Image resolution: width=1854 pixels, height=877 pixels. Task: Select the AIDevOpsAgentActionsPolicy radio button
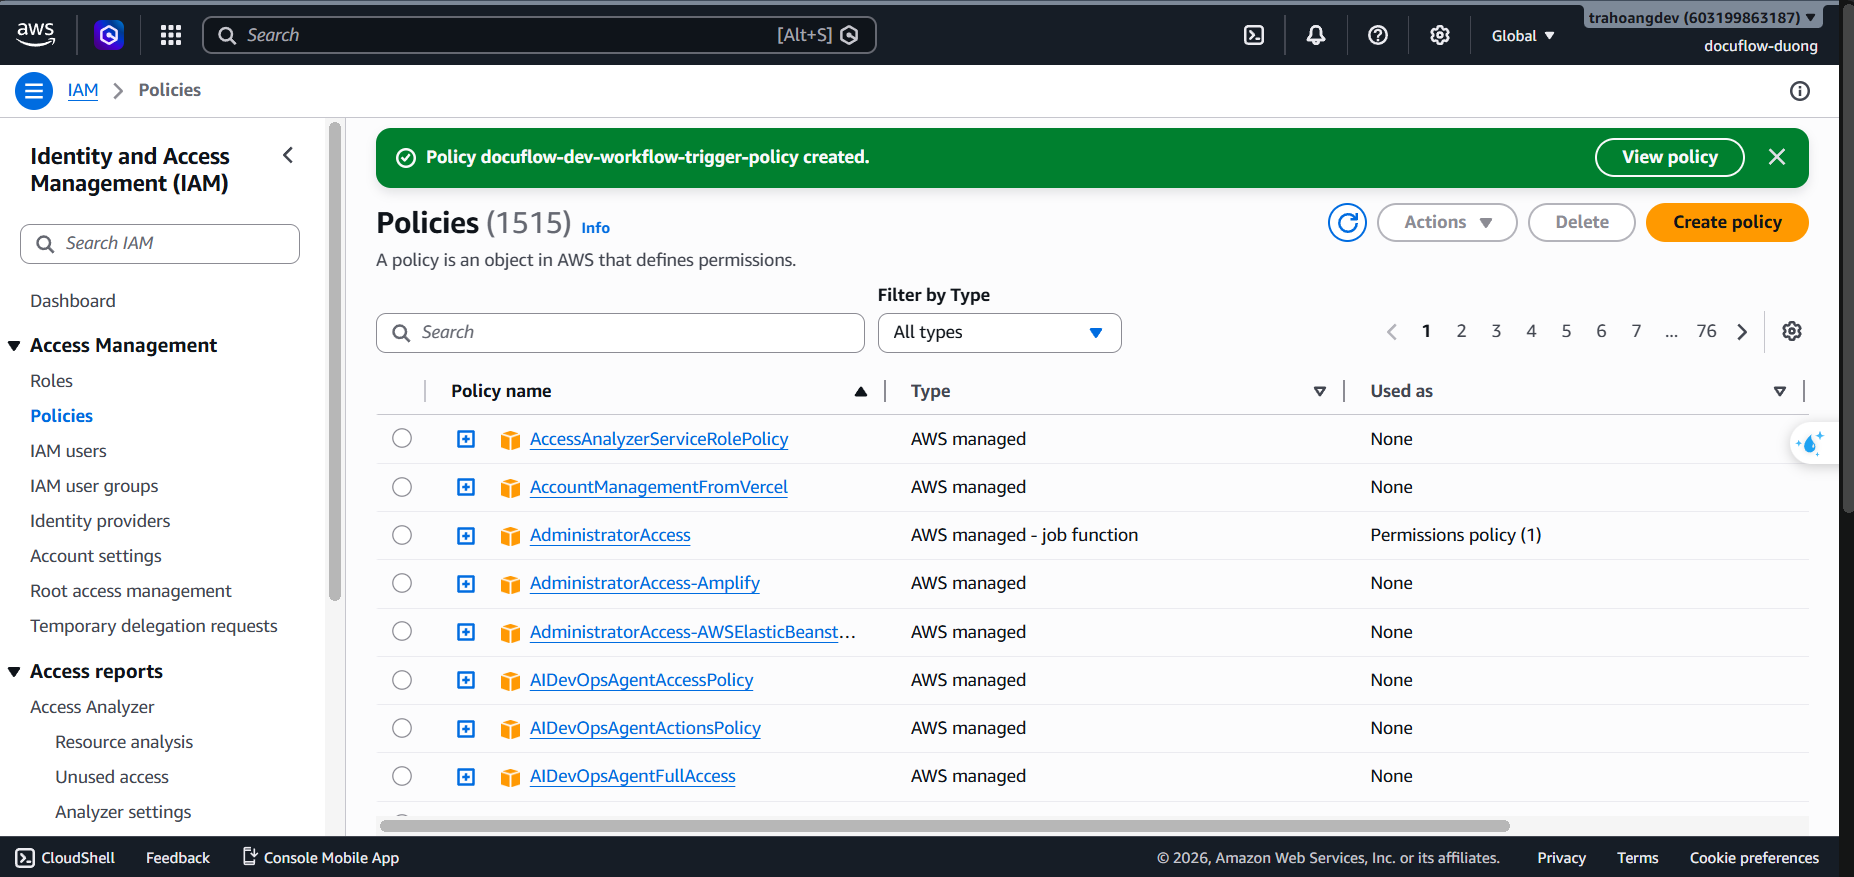coord(402,727)
